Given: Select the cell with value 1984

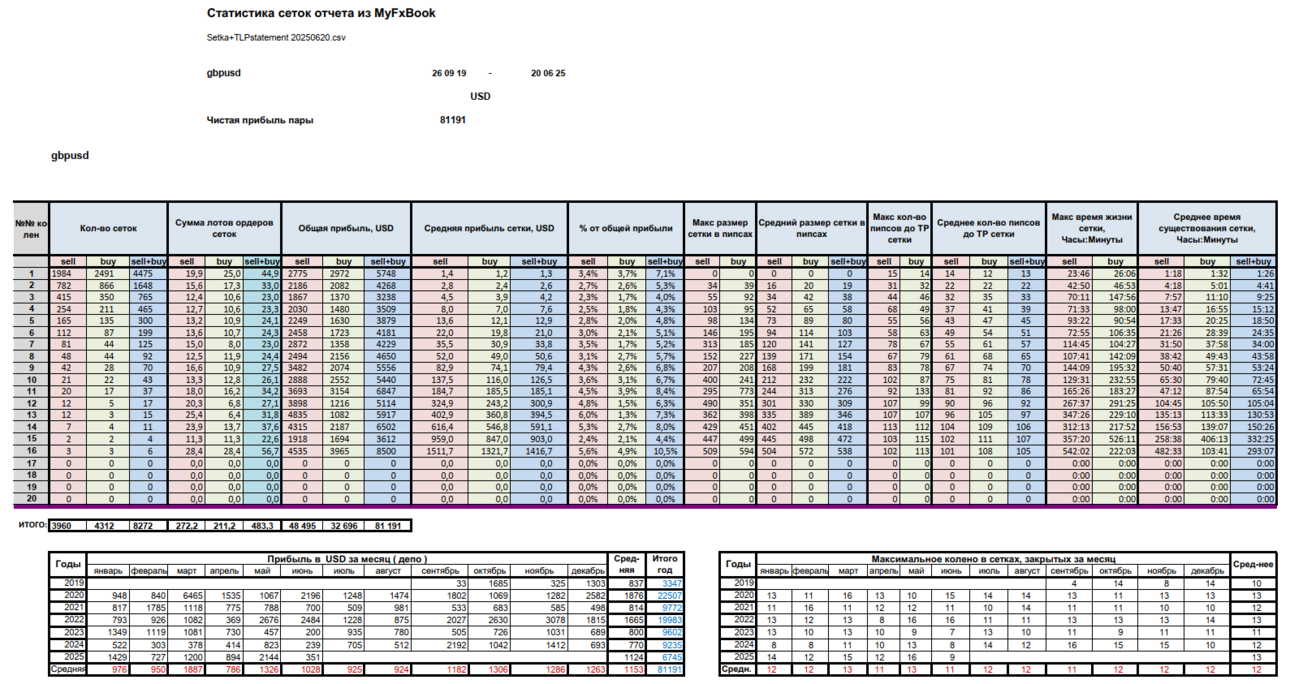Looking at the screenshot, I should click(70, 273).
